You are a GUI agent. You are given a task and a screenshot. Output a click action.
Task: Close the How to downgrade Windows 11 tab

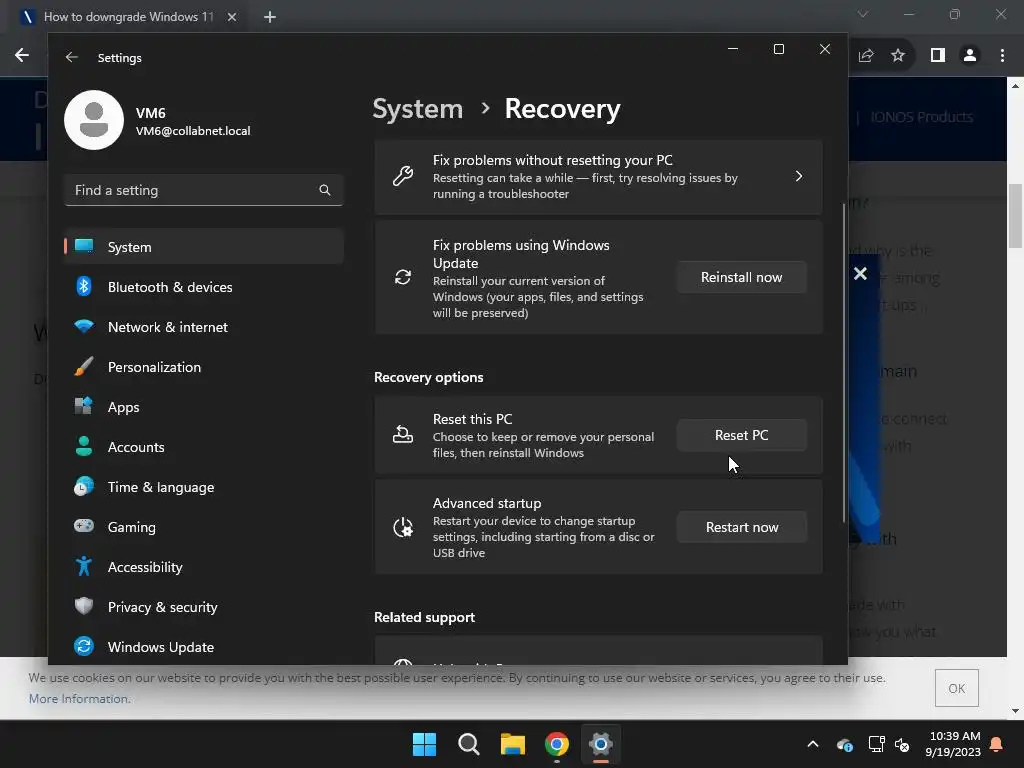[232, 17]
